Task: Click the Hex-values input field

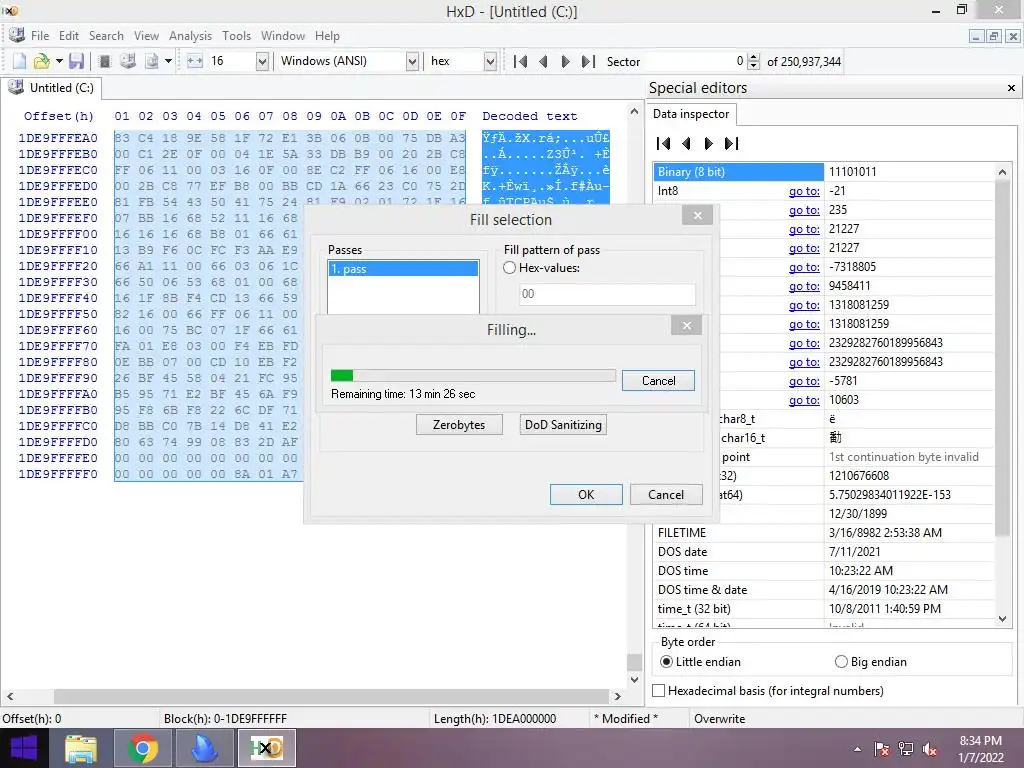Action: tap(607, 294)
